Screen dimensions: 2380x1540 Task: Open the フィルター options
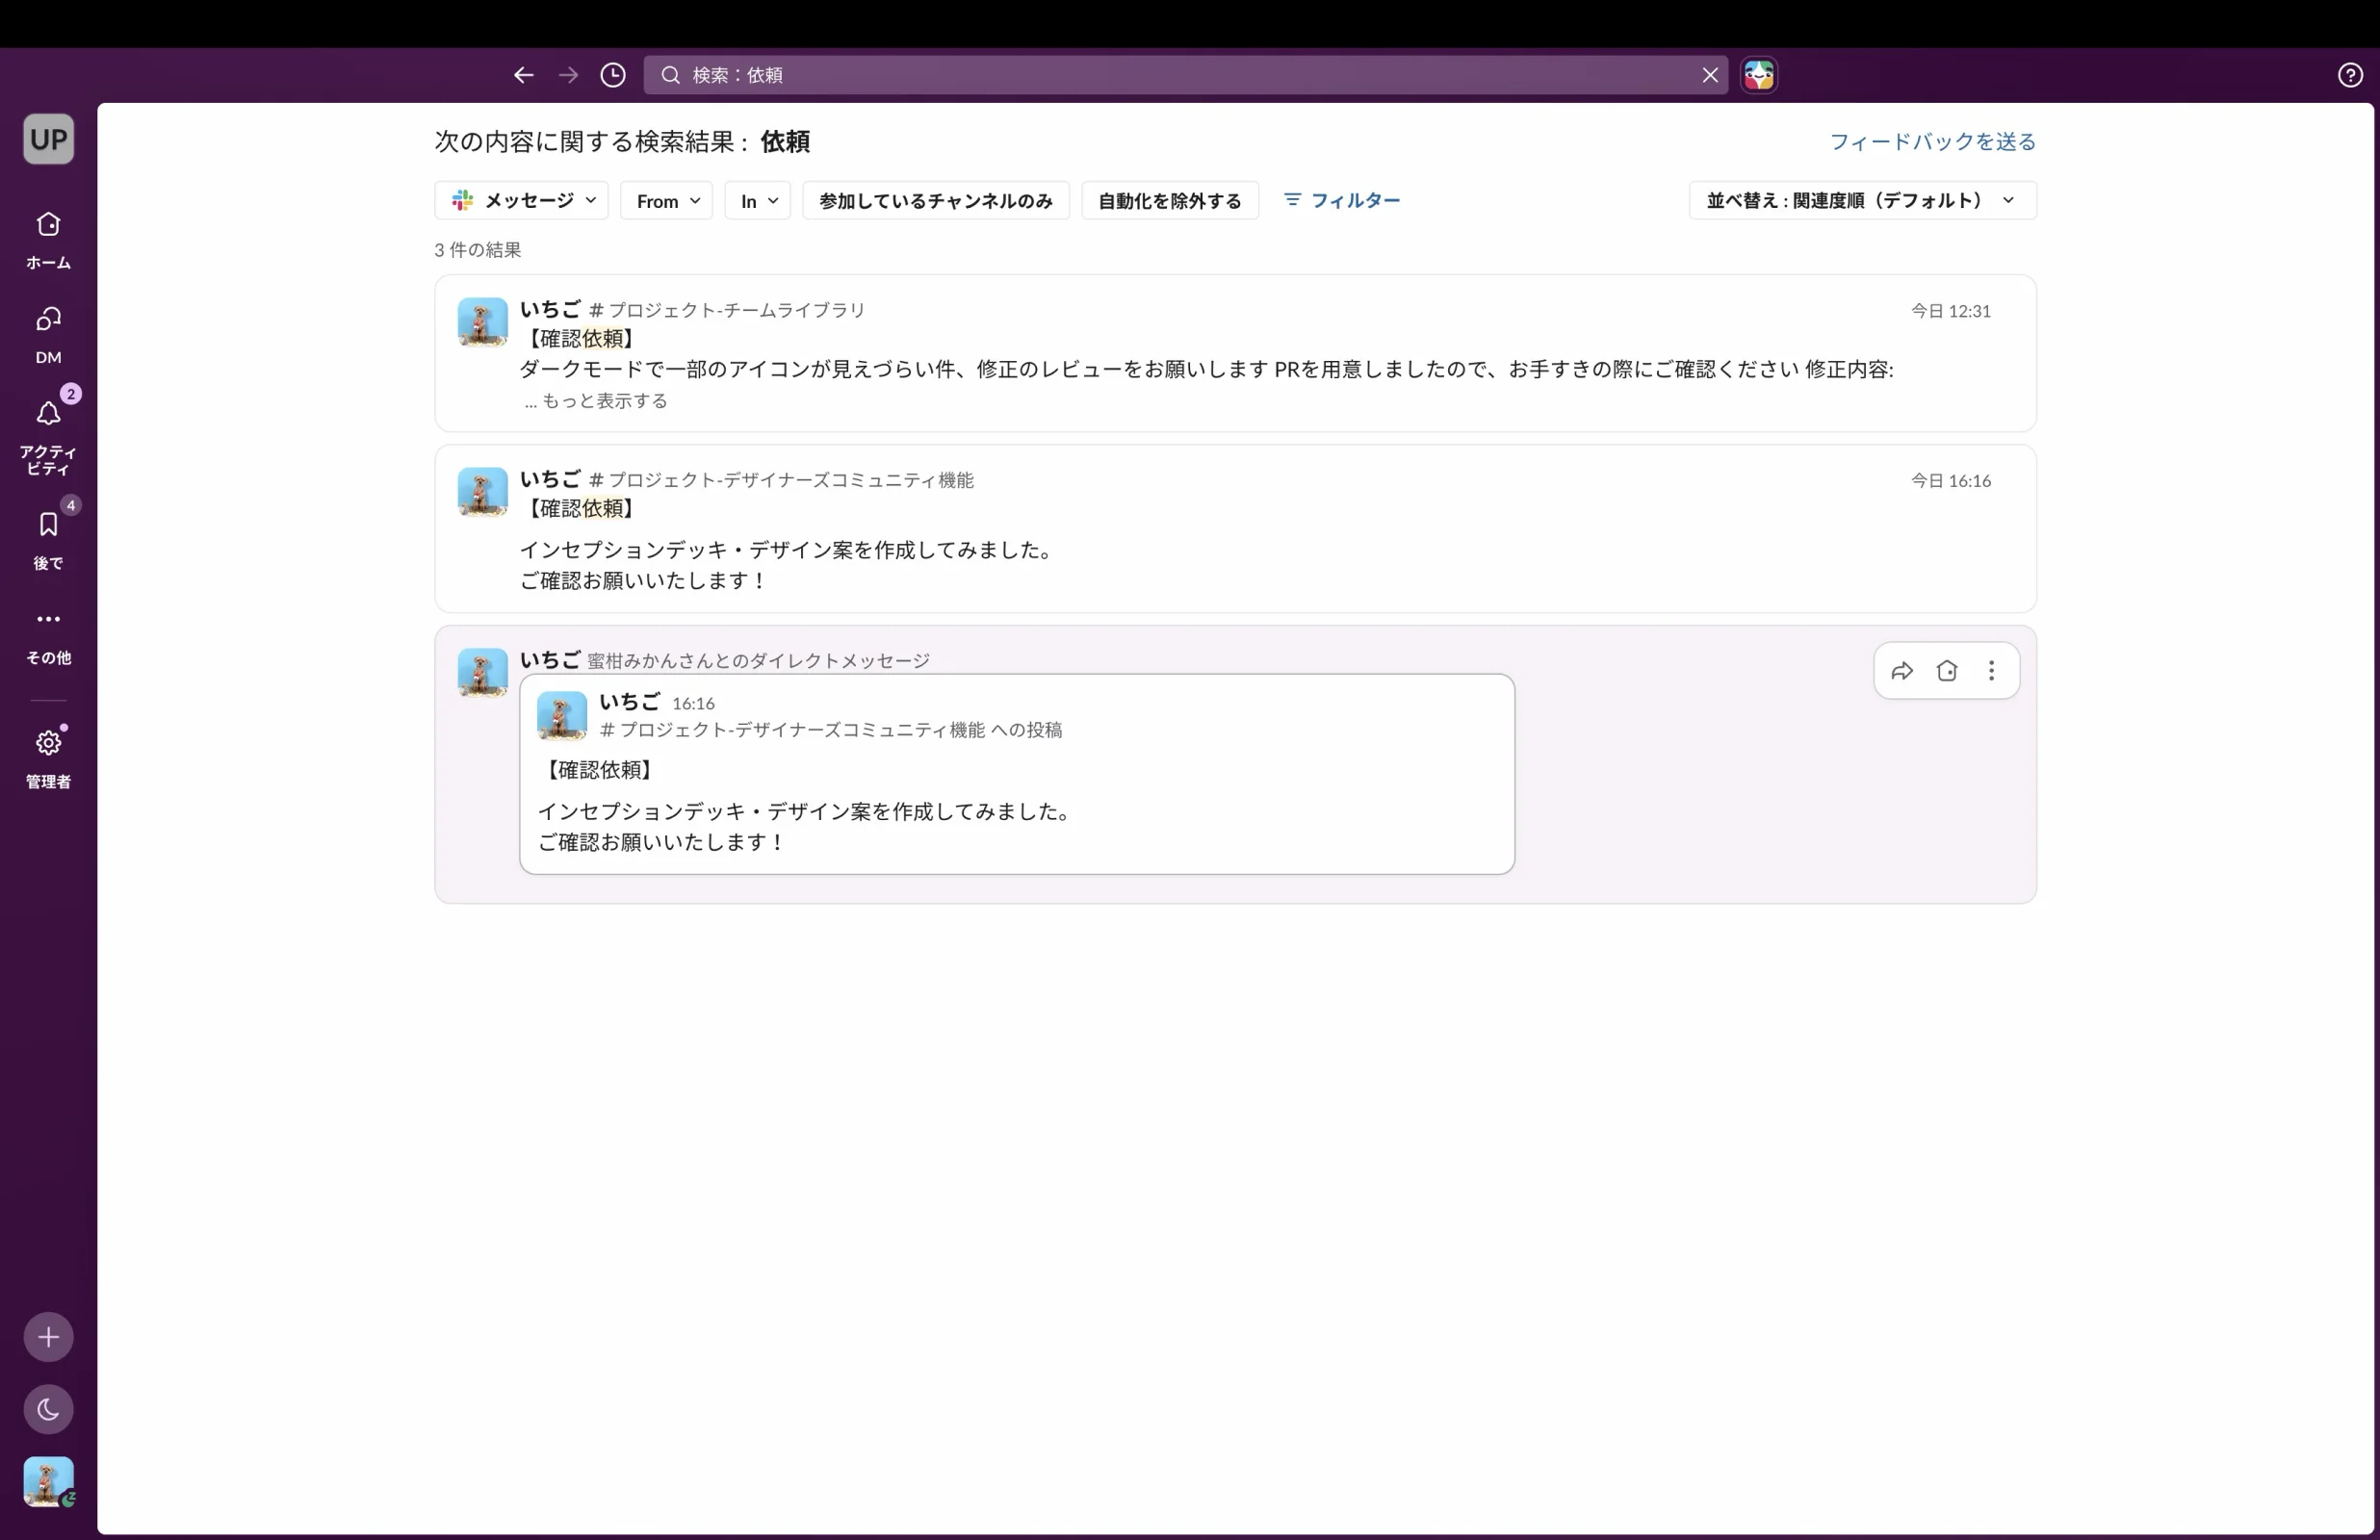1341,201
